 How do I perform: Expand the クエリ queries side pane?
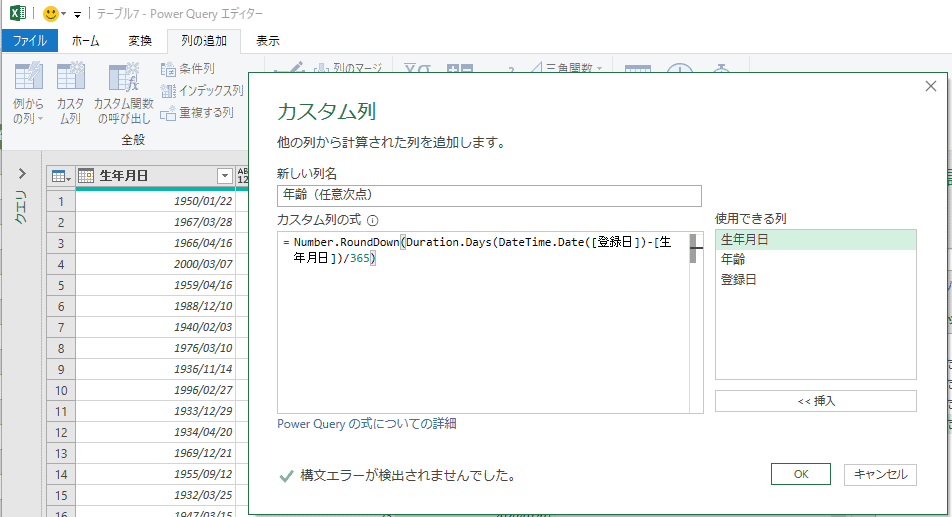point(22,174)
